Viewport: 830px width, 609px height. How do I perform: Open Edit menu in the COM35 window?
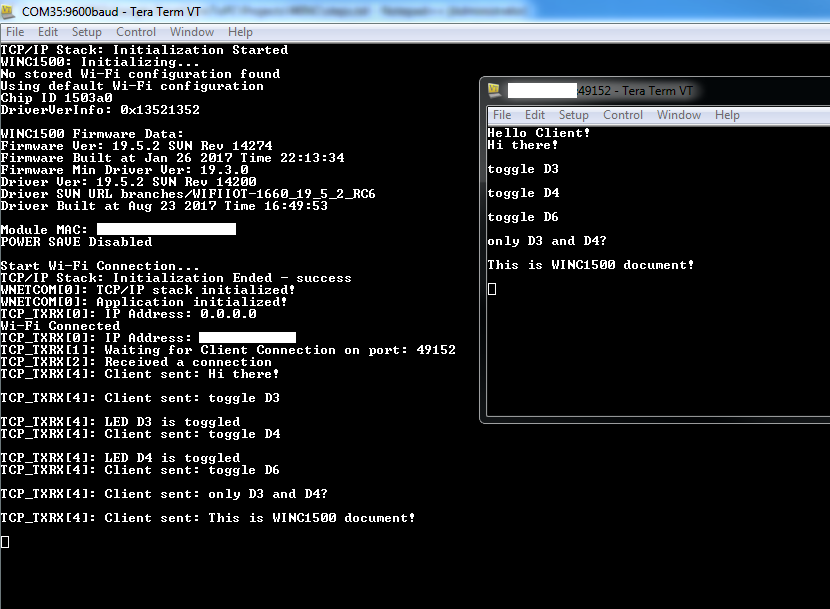point(48,32)
